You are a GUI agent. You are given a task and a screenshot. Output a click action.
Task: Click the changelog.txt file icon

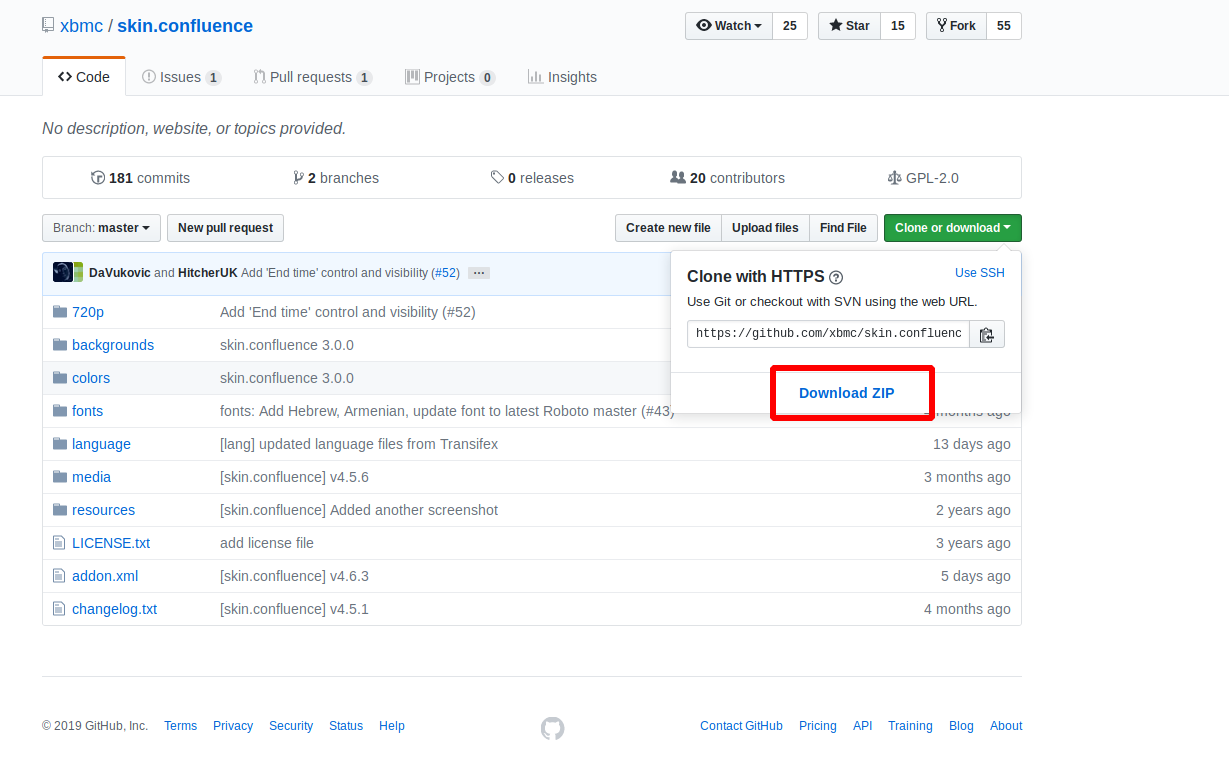[59, 609]
